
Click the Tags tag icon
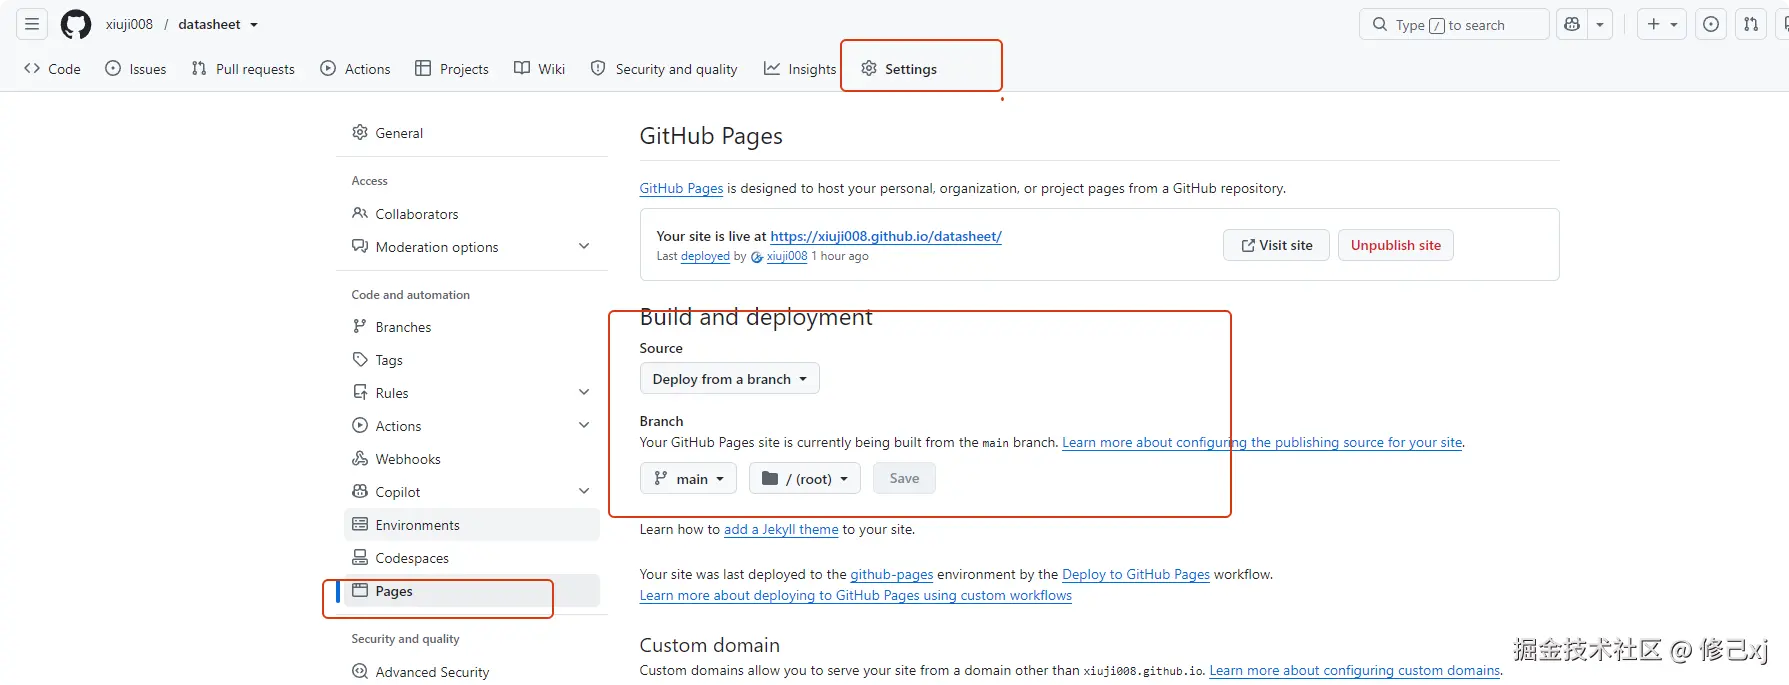360,359
